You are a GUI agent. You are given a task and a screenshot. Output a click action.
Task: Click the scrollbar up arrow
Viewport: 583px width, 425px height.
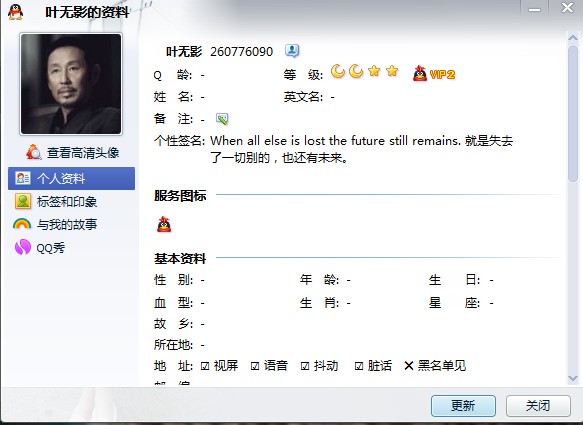point(573,38)
